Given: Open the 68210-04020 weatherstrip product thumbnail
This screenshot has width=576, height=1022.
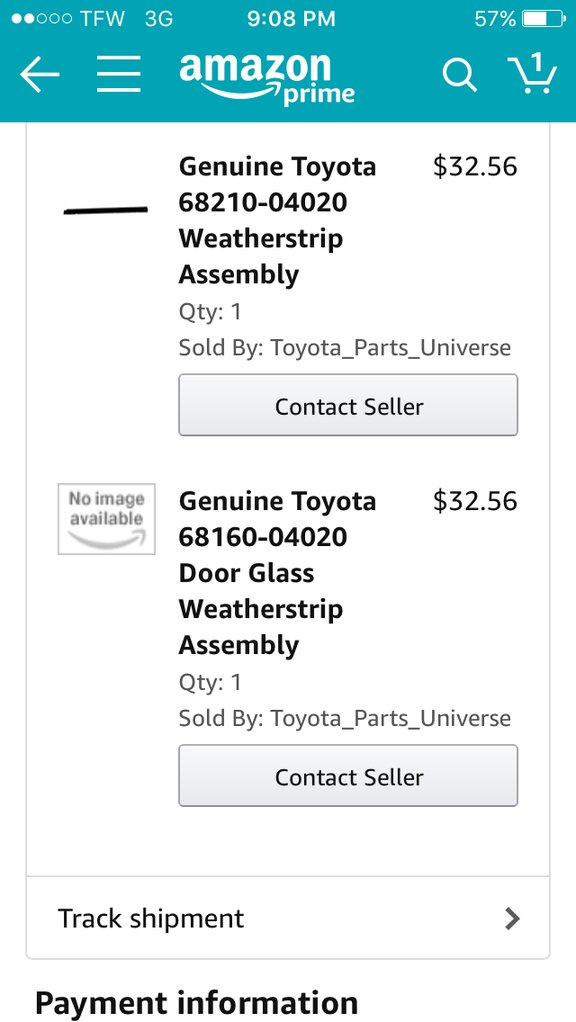Looking at the screenshot, I should [x=106, y=210].
